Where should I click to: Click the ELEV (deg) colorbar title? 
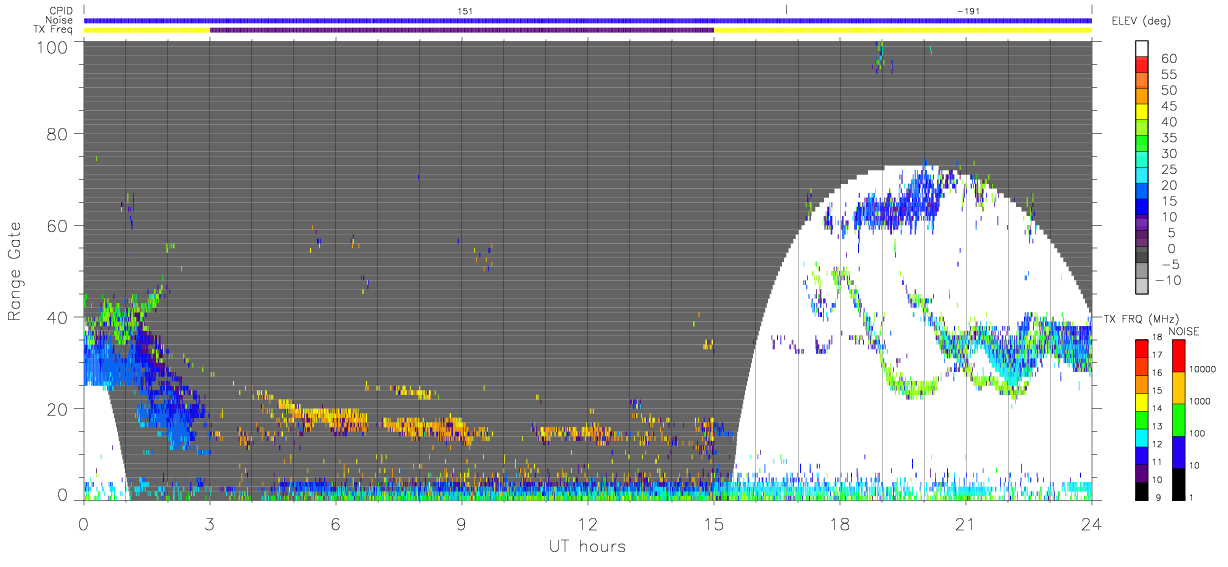[x=1139, y=20]
